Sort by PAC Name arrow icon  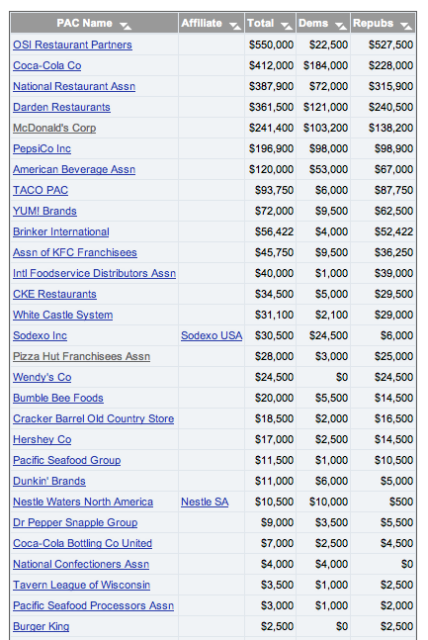(126, 26)
